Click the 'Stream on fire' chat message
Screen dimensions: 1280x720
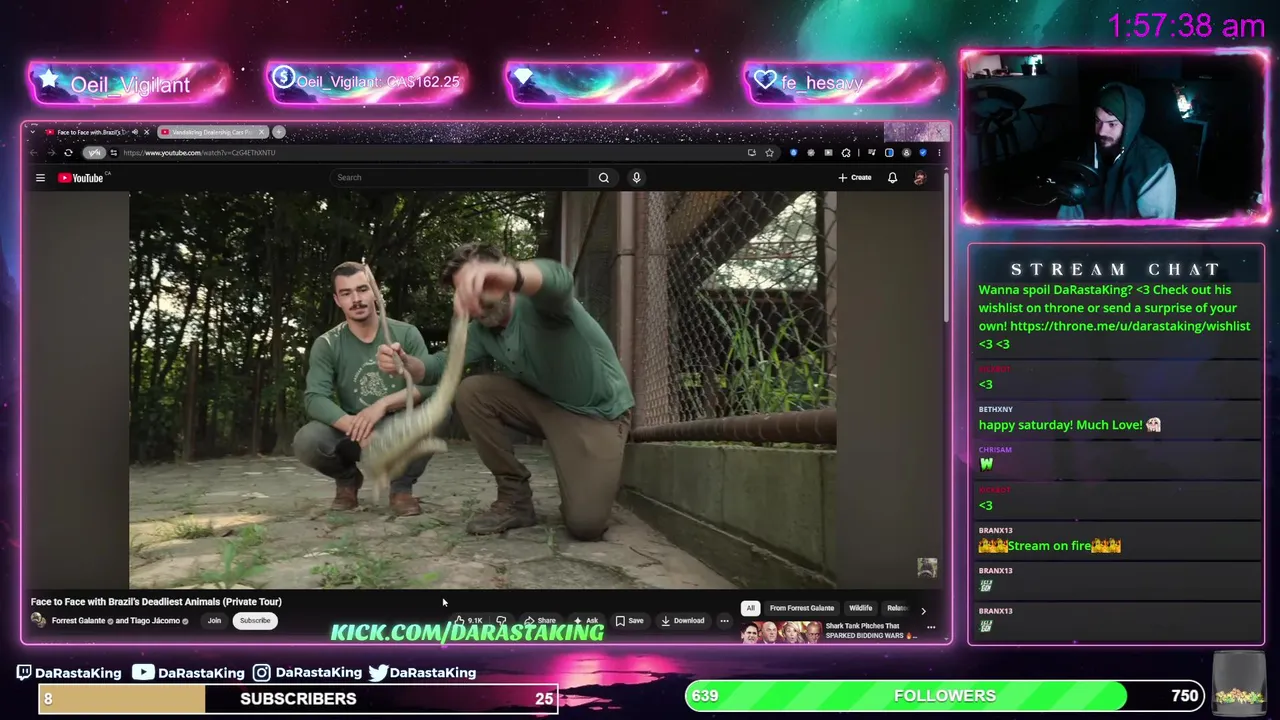1050,546
